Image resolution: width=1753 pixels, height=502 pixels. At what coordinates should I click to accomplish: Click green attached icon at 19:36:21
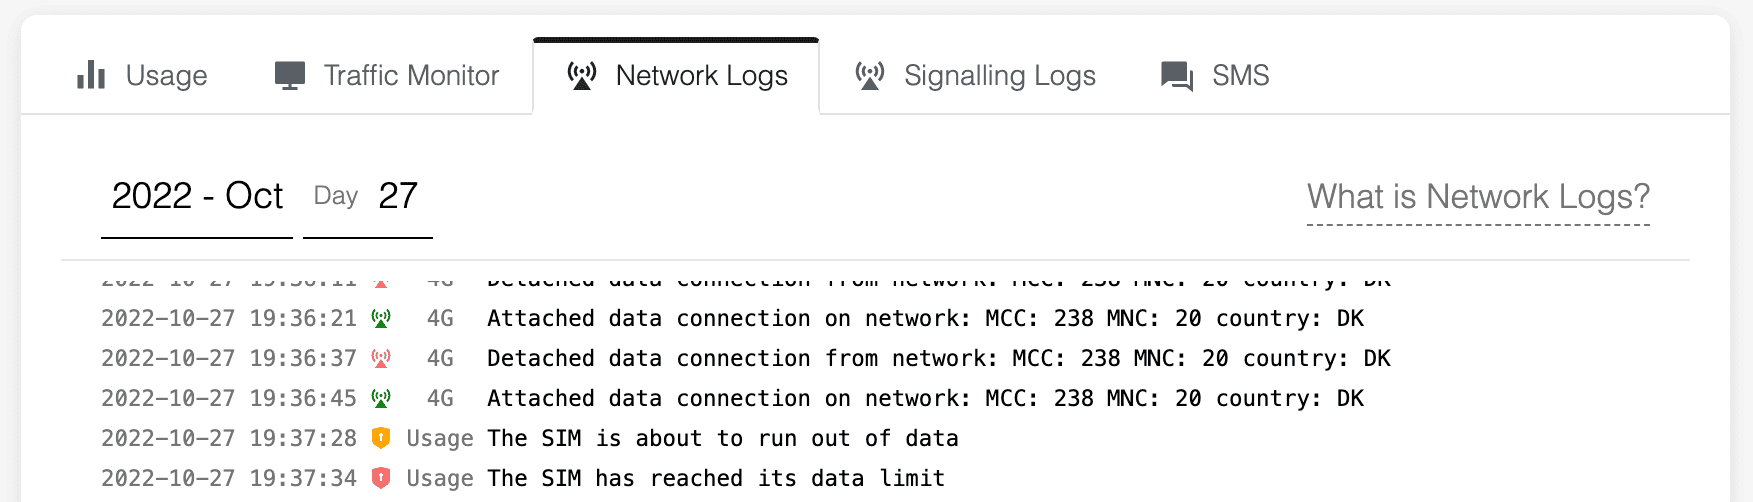(x=381, y=318)
